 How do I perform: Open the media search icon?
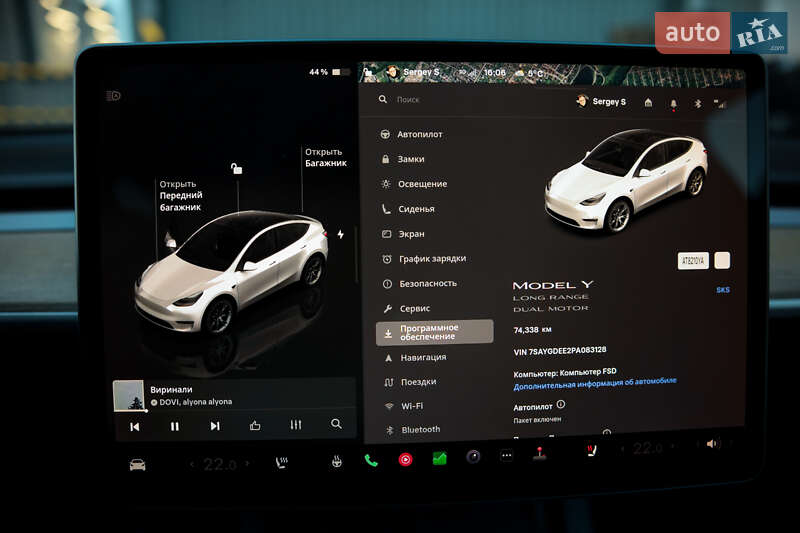pyautogui.click(x=336, y=424)
